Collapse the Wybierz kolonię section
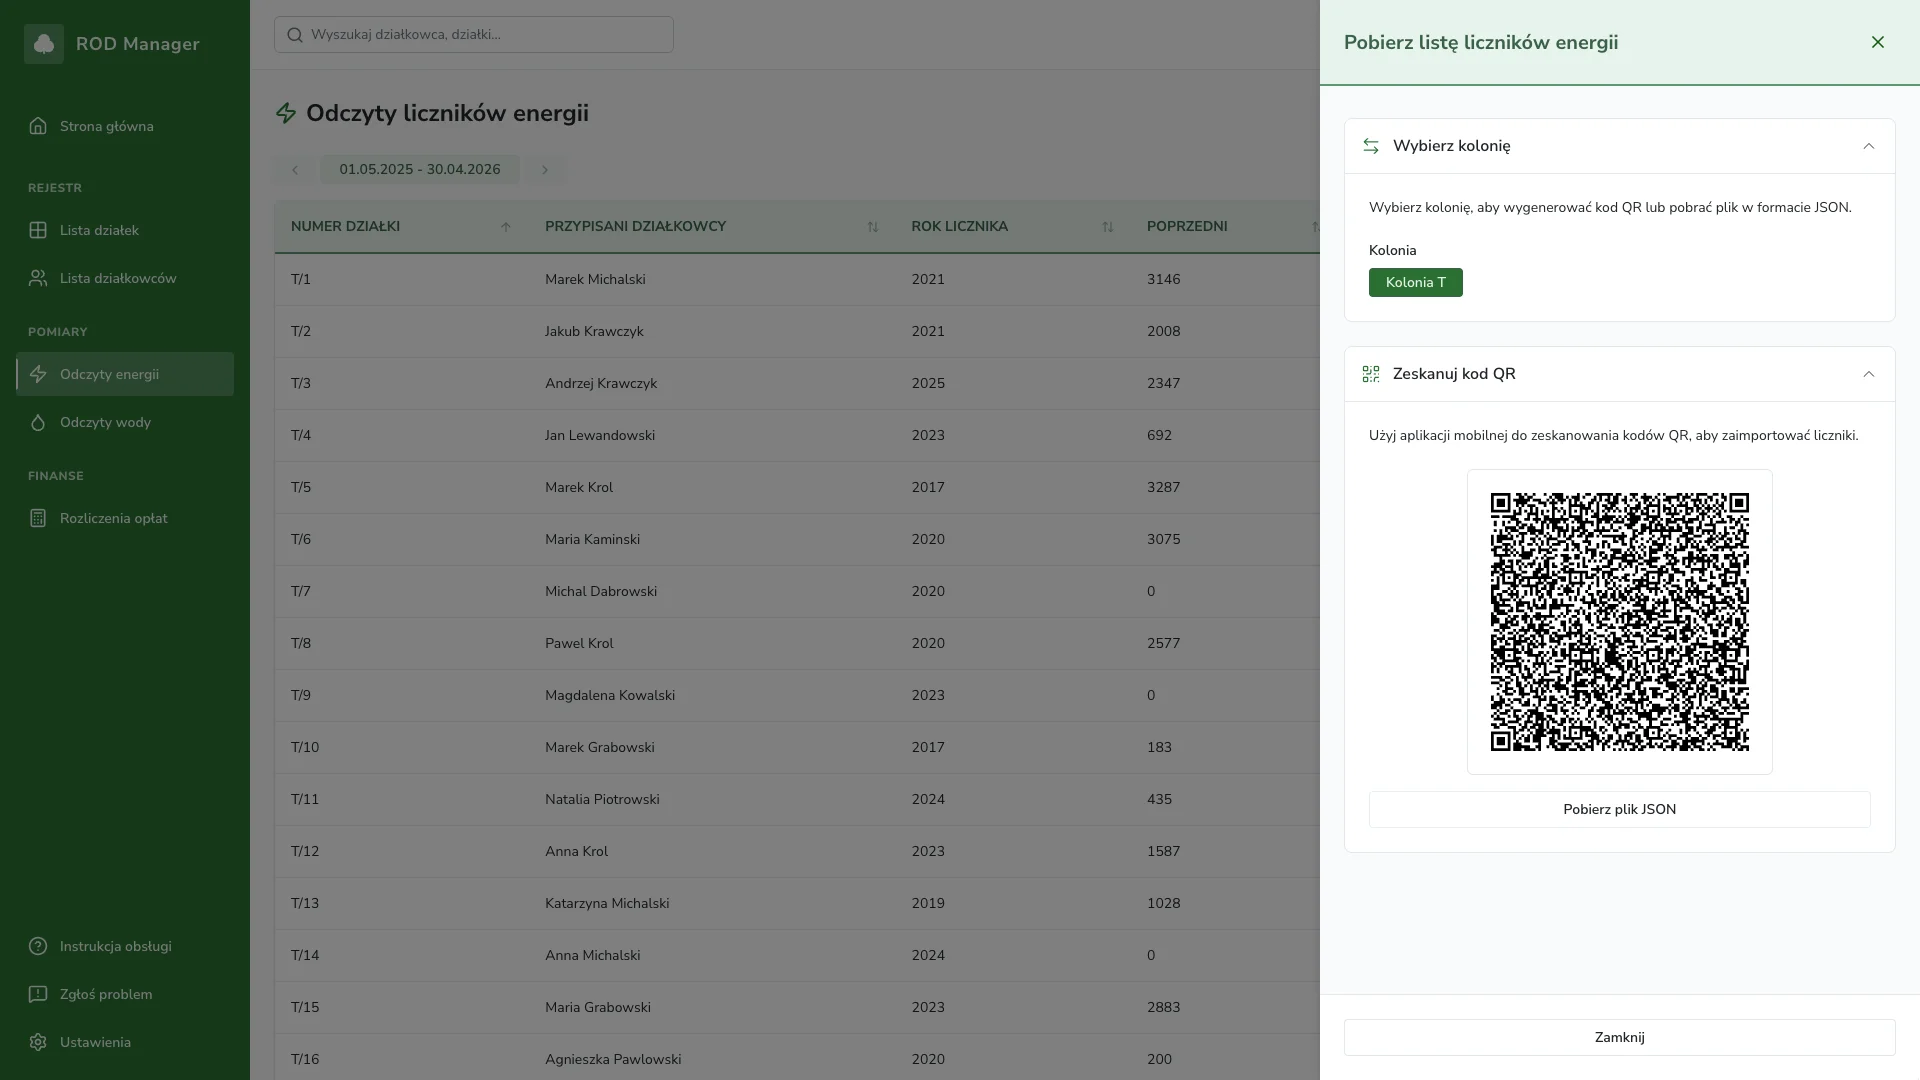The image size is (1920, 1080). (x=1868, y=146)
